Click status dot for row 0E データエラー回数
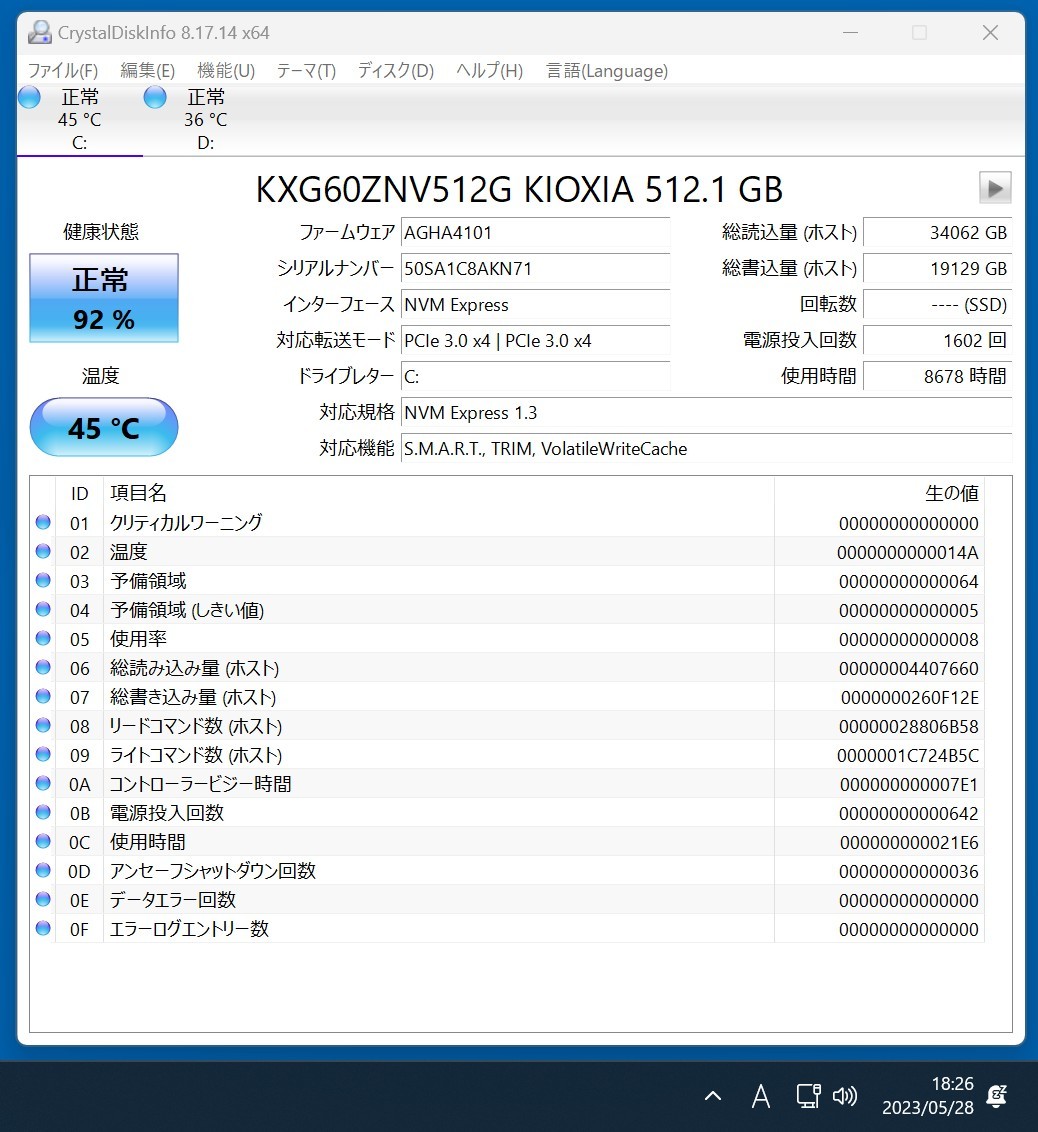 (43, 899)
